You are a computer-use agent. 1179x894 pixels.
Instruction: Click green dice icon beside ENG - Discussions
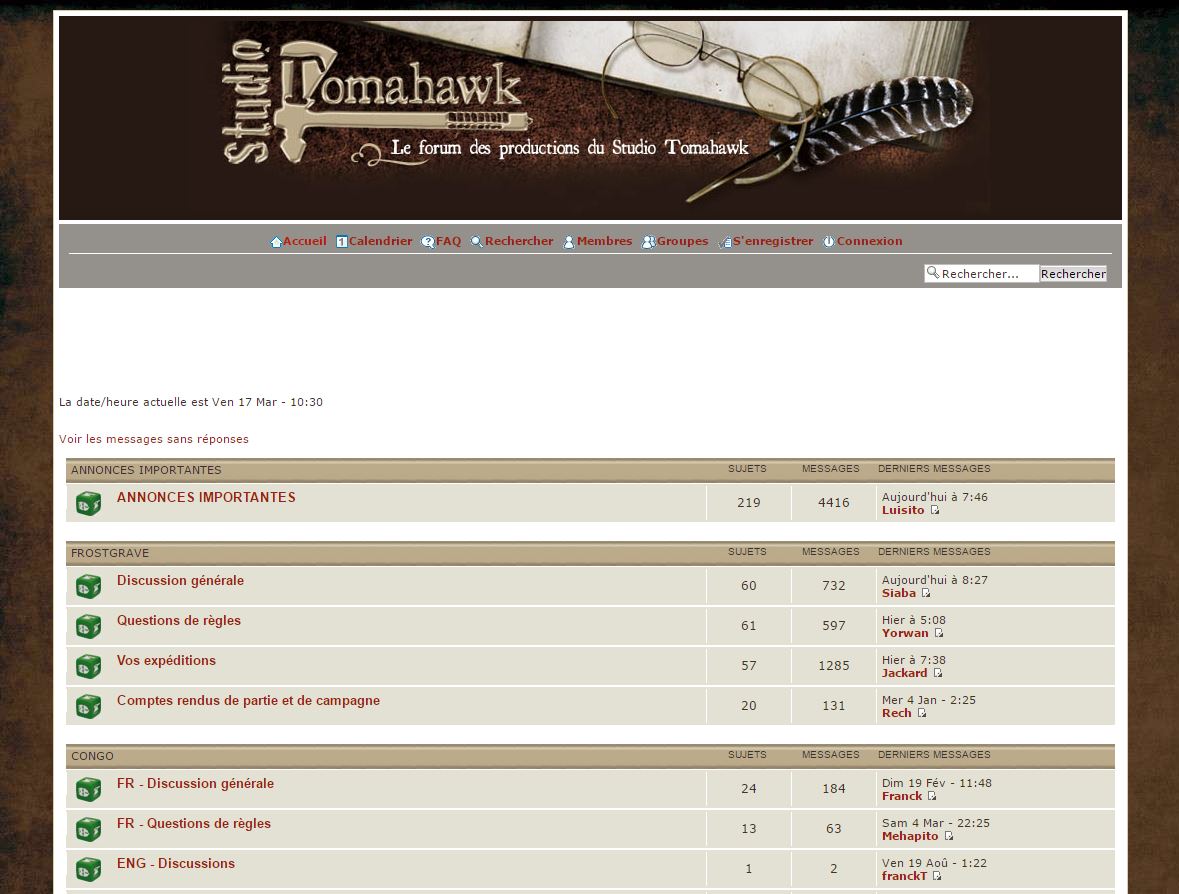coord(89,869)
